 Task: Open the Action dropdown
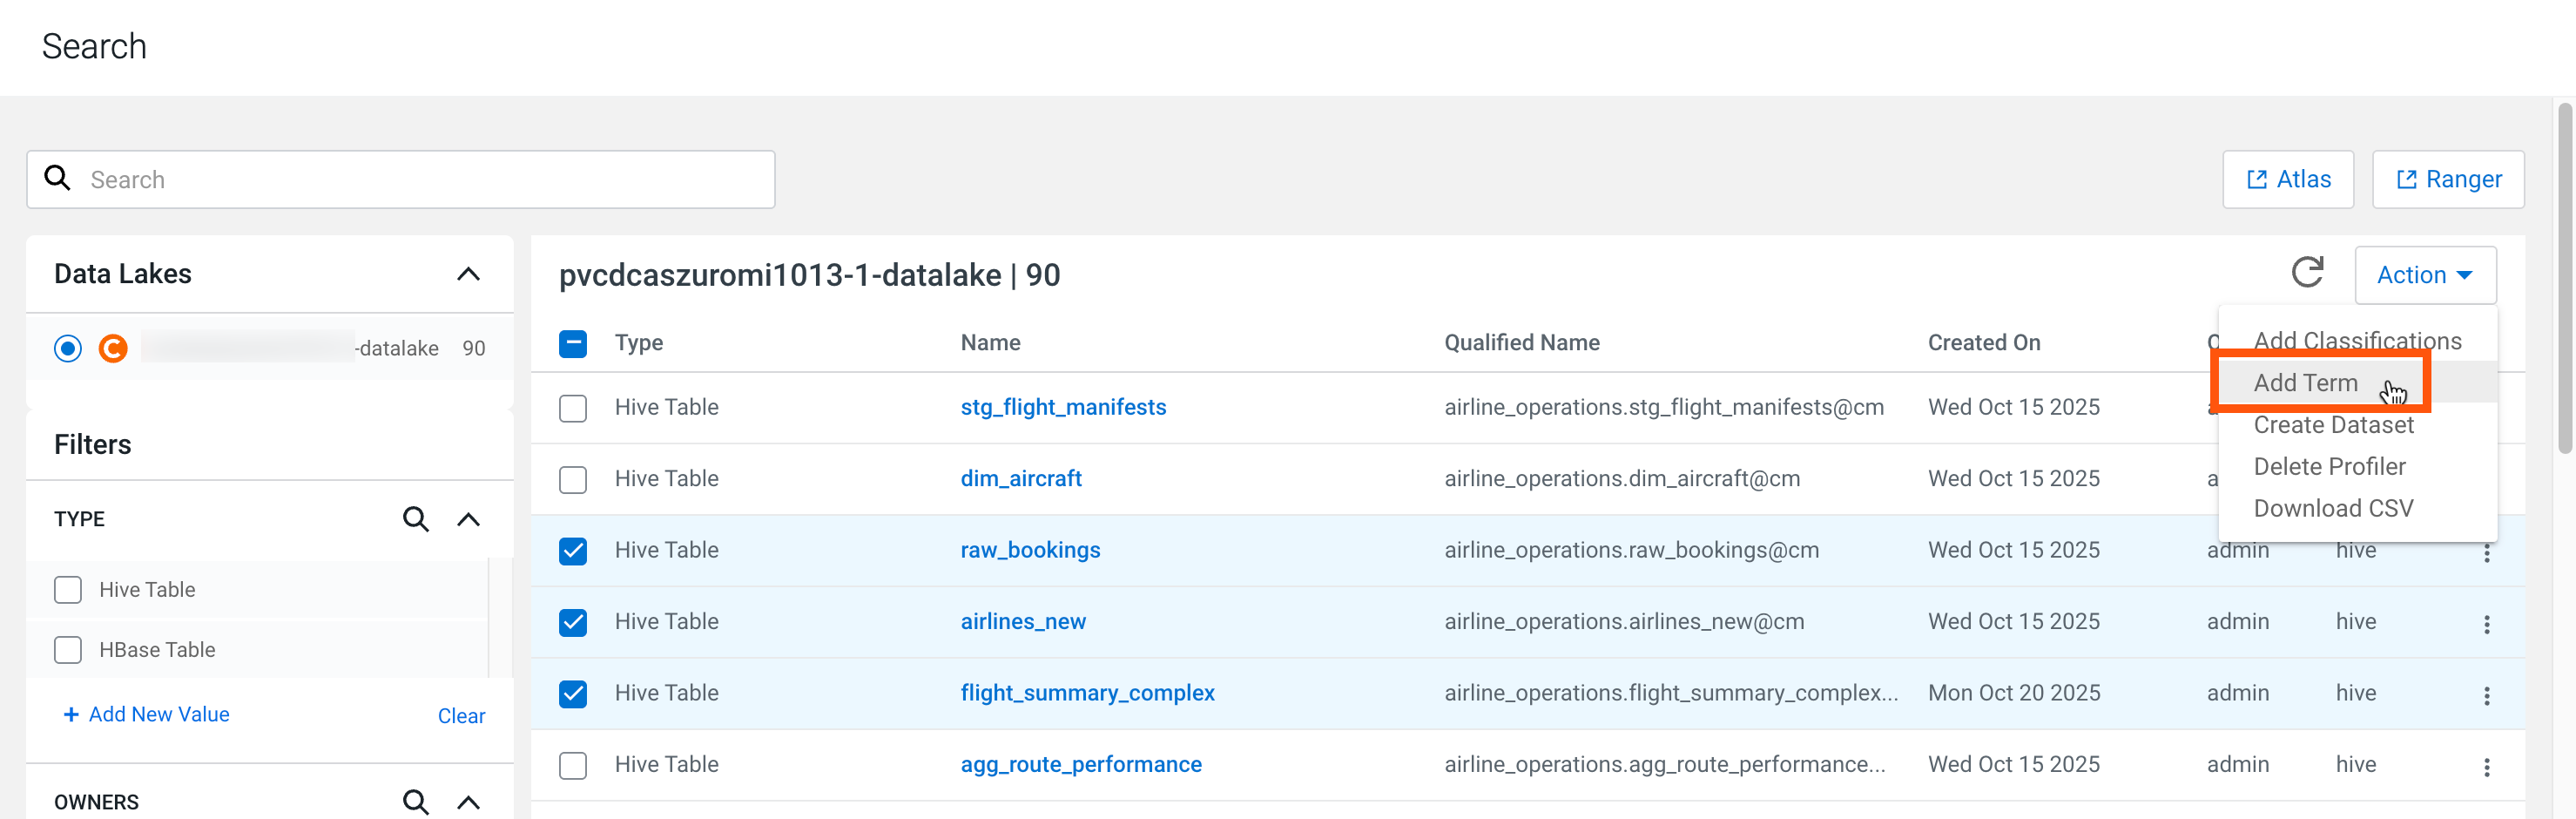2424,275
